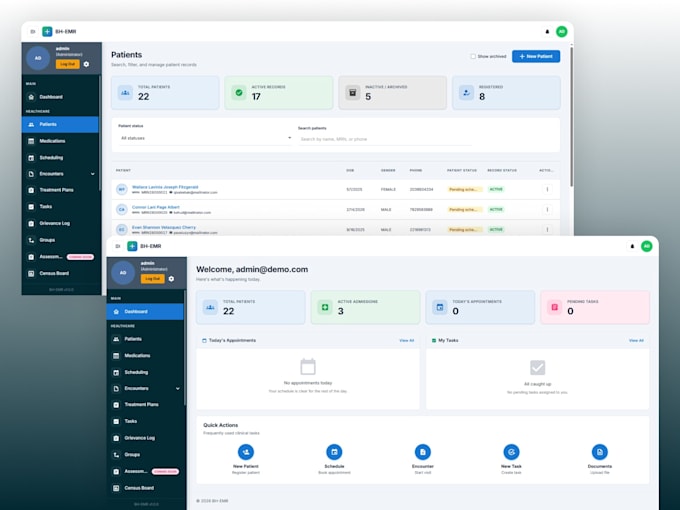Open settings gear in Patients window sidebar
680x510 pixels.
pyautogui.click(x=86, y=64)
